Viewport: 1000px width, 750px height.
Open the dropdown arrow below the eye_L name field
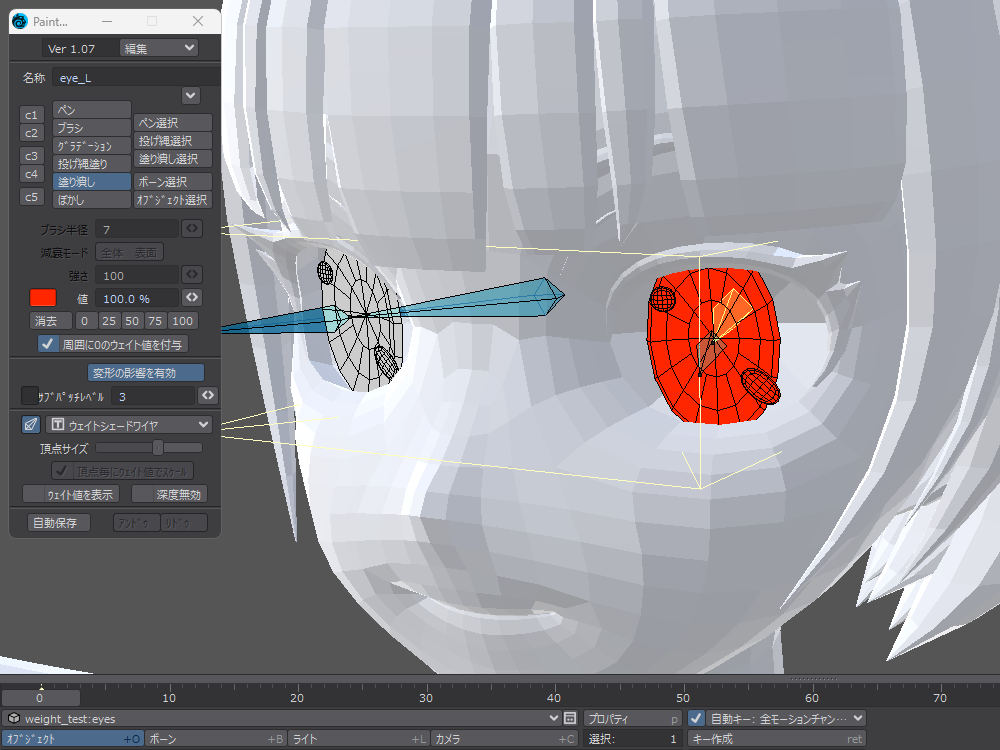192,95
